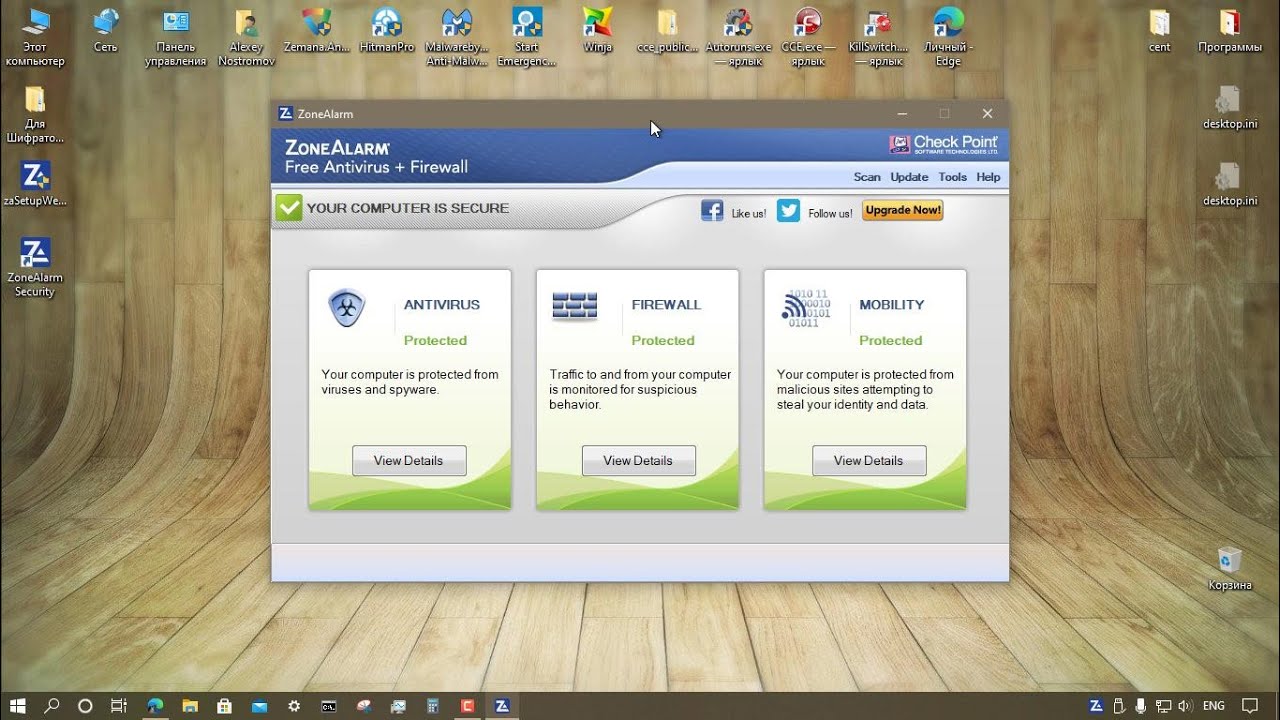Select the cent folder desktop icon
1280x720 pixels.
[x=1159, y=31]
